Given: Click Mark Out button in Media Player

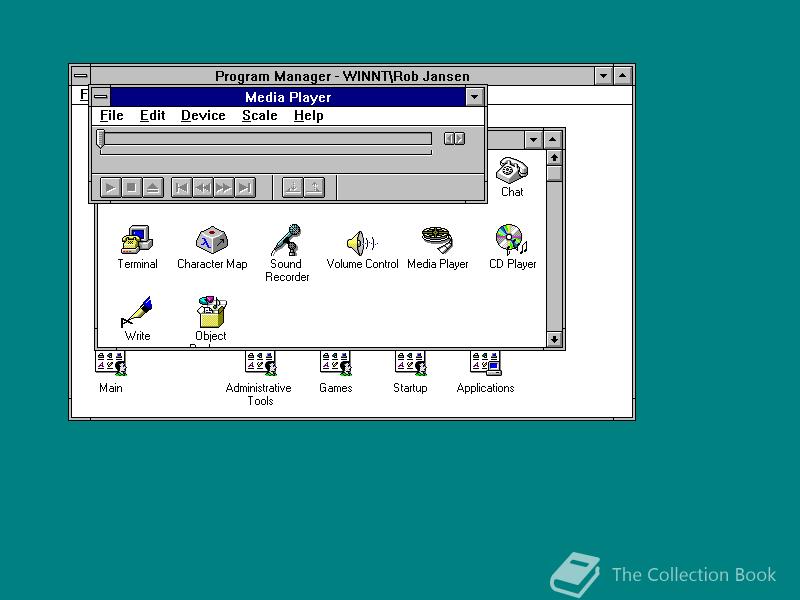Looking at the screenshot, I should pos(314,188).
